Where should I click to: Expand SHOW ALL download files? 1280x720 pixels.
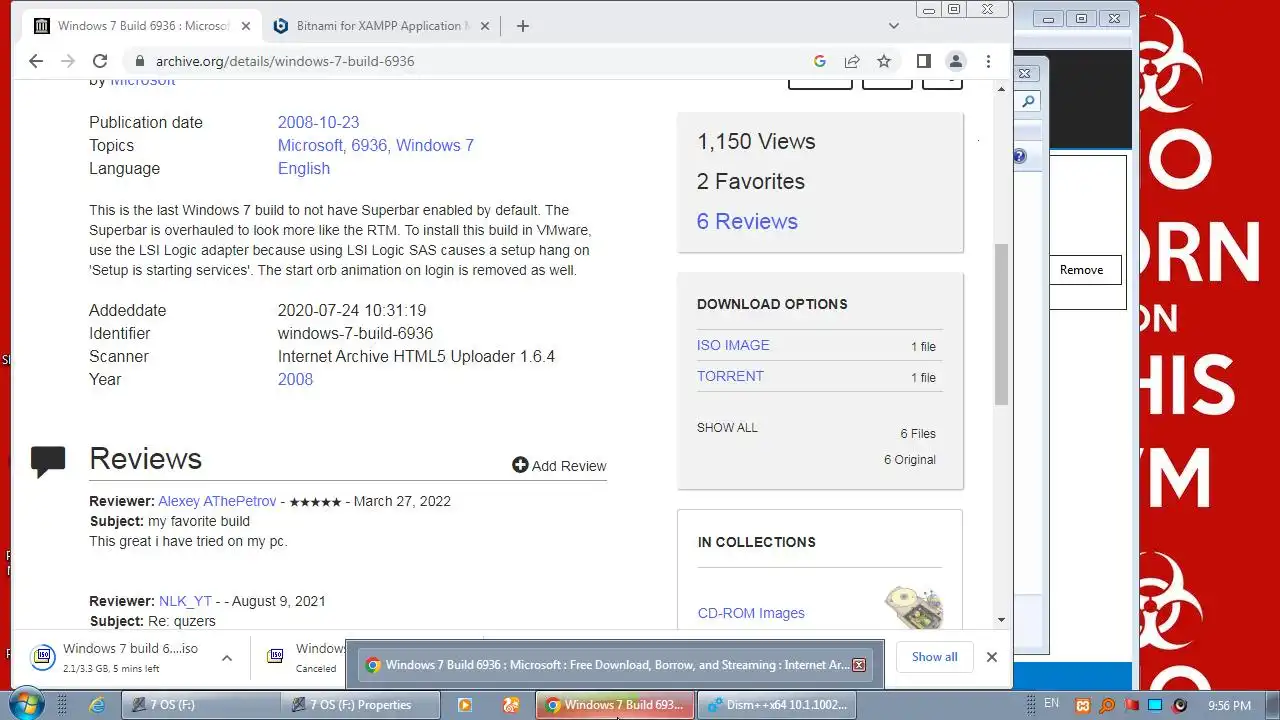(727, 428)
